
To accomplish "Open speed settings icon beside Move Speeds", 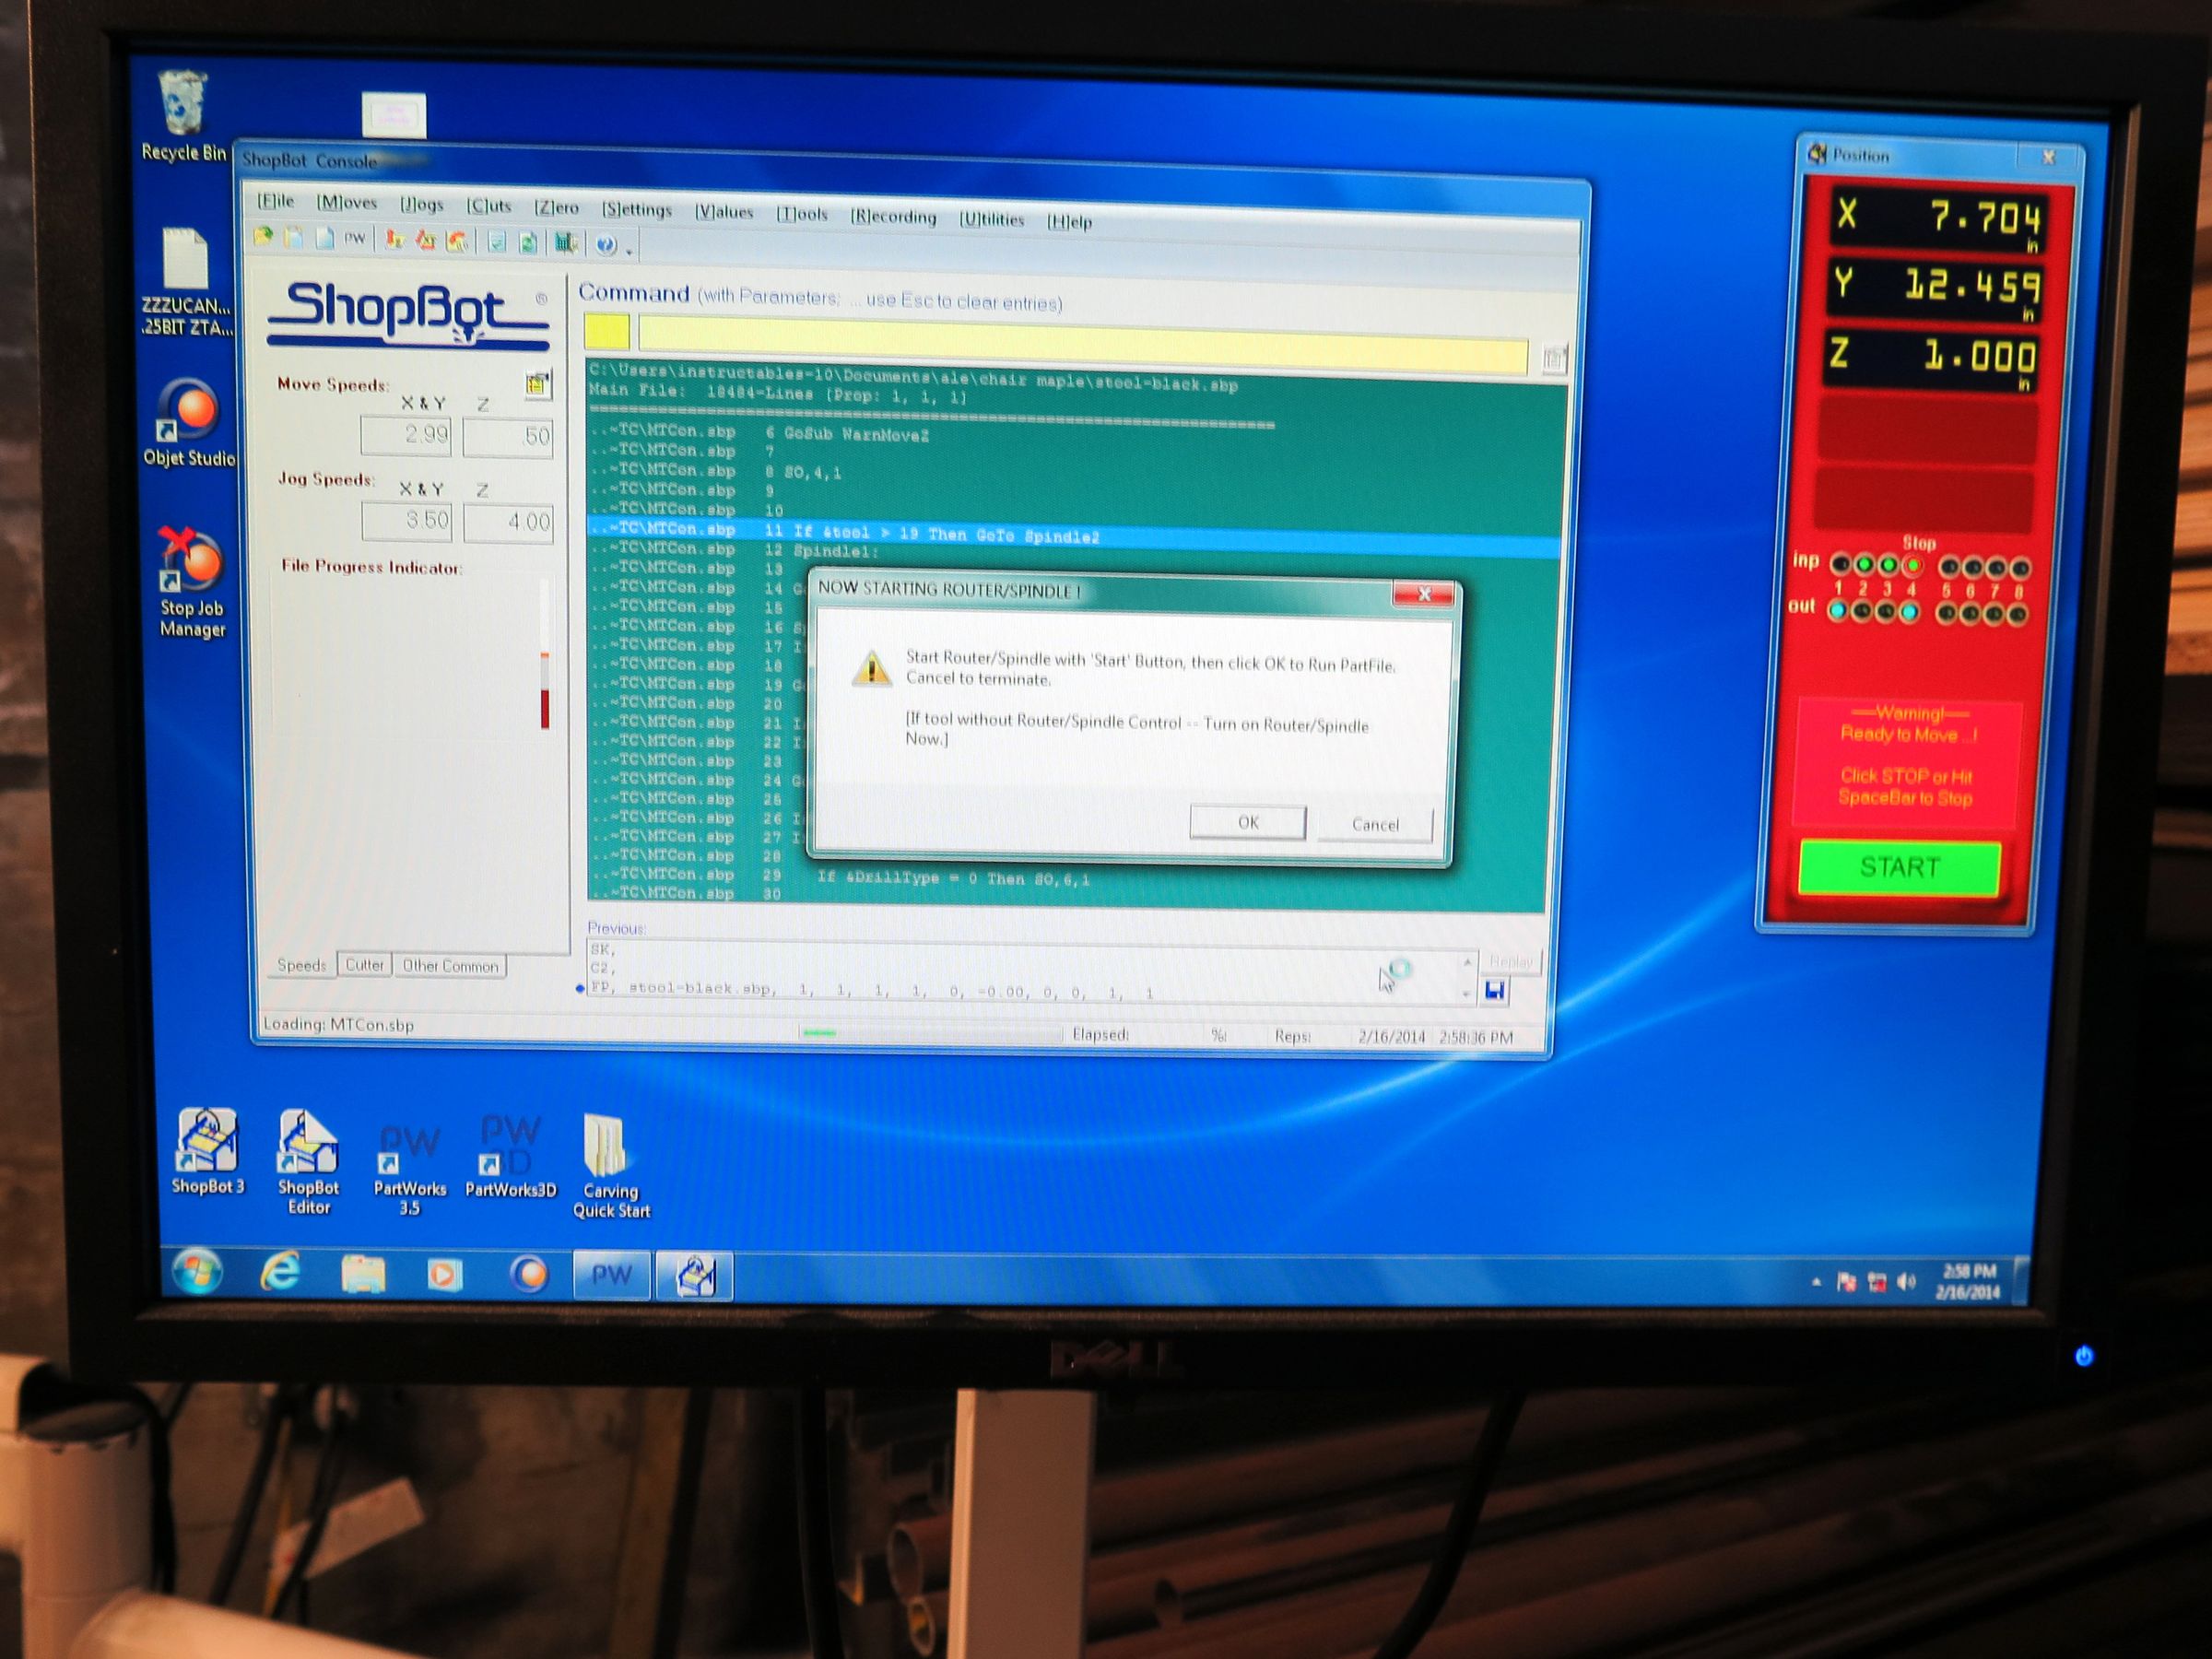I will tap(538, 384).
